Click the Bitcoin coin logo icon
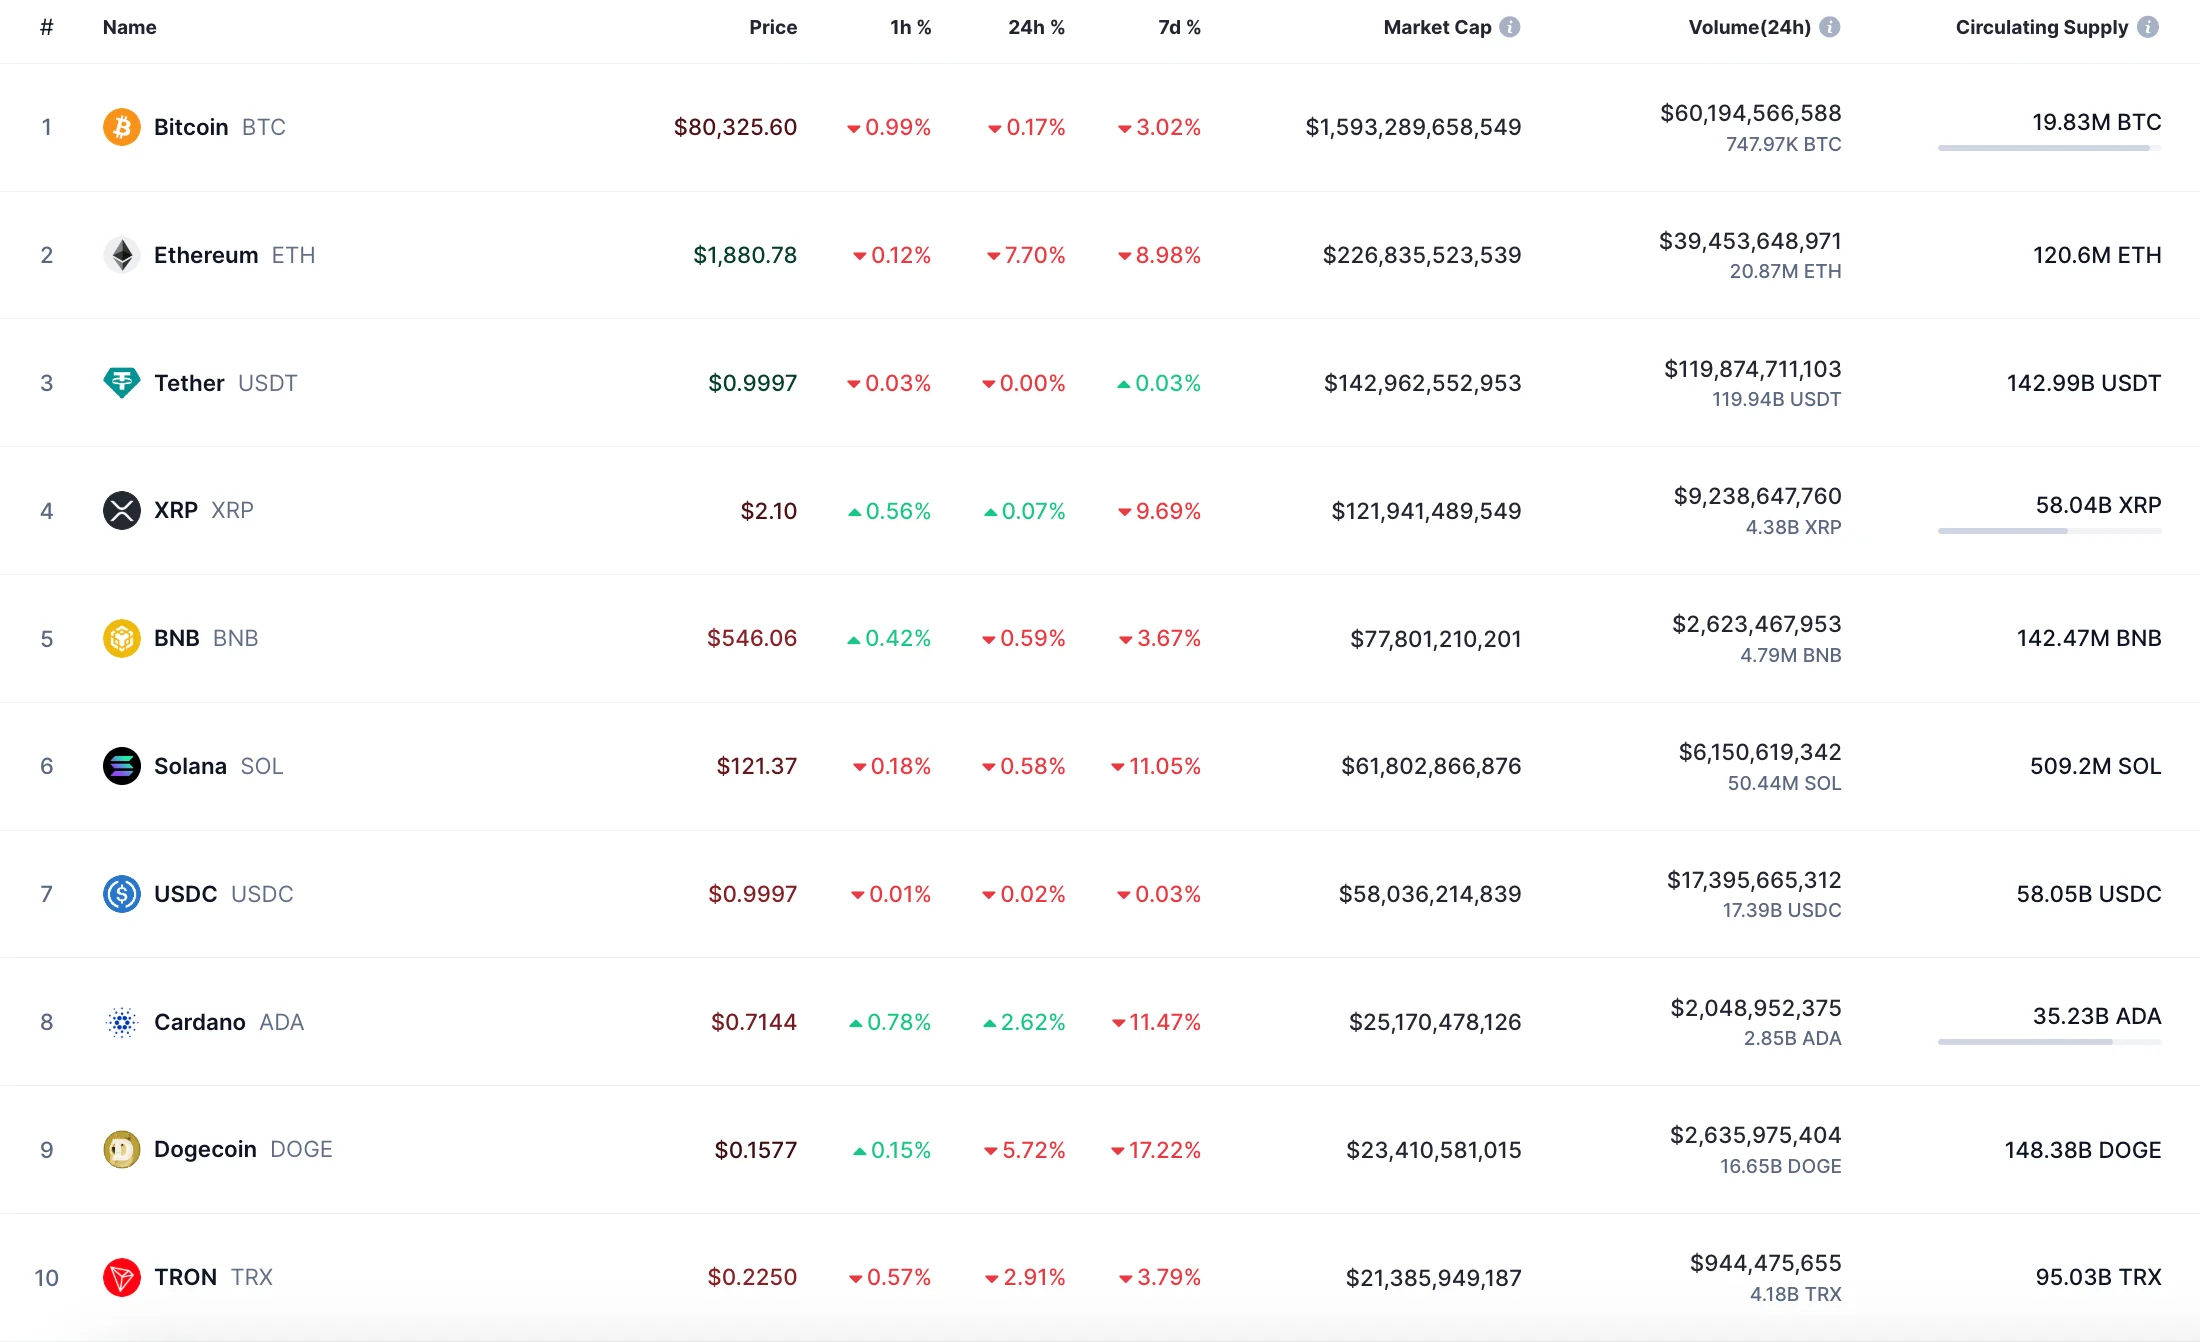Viewport: 2200px width, 1342px height. click(x=121, y=127)
